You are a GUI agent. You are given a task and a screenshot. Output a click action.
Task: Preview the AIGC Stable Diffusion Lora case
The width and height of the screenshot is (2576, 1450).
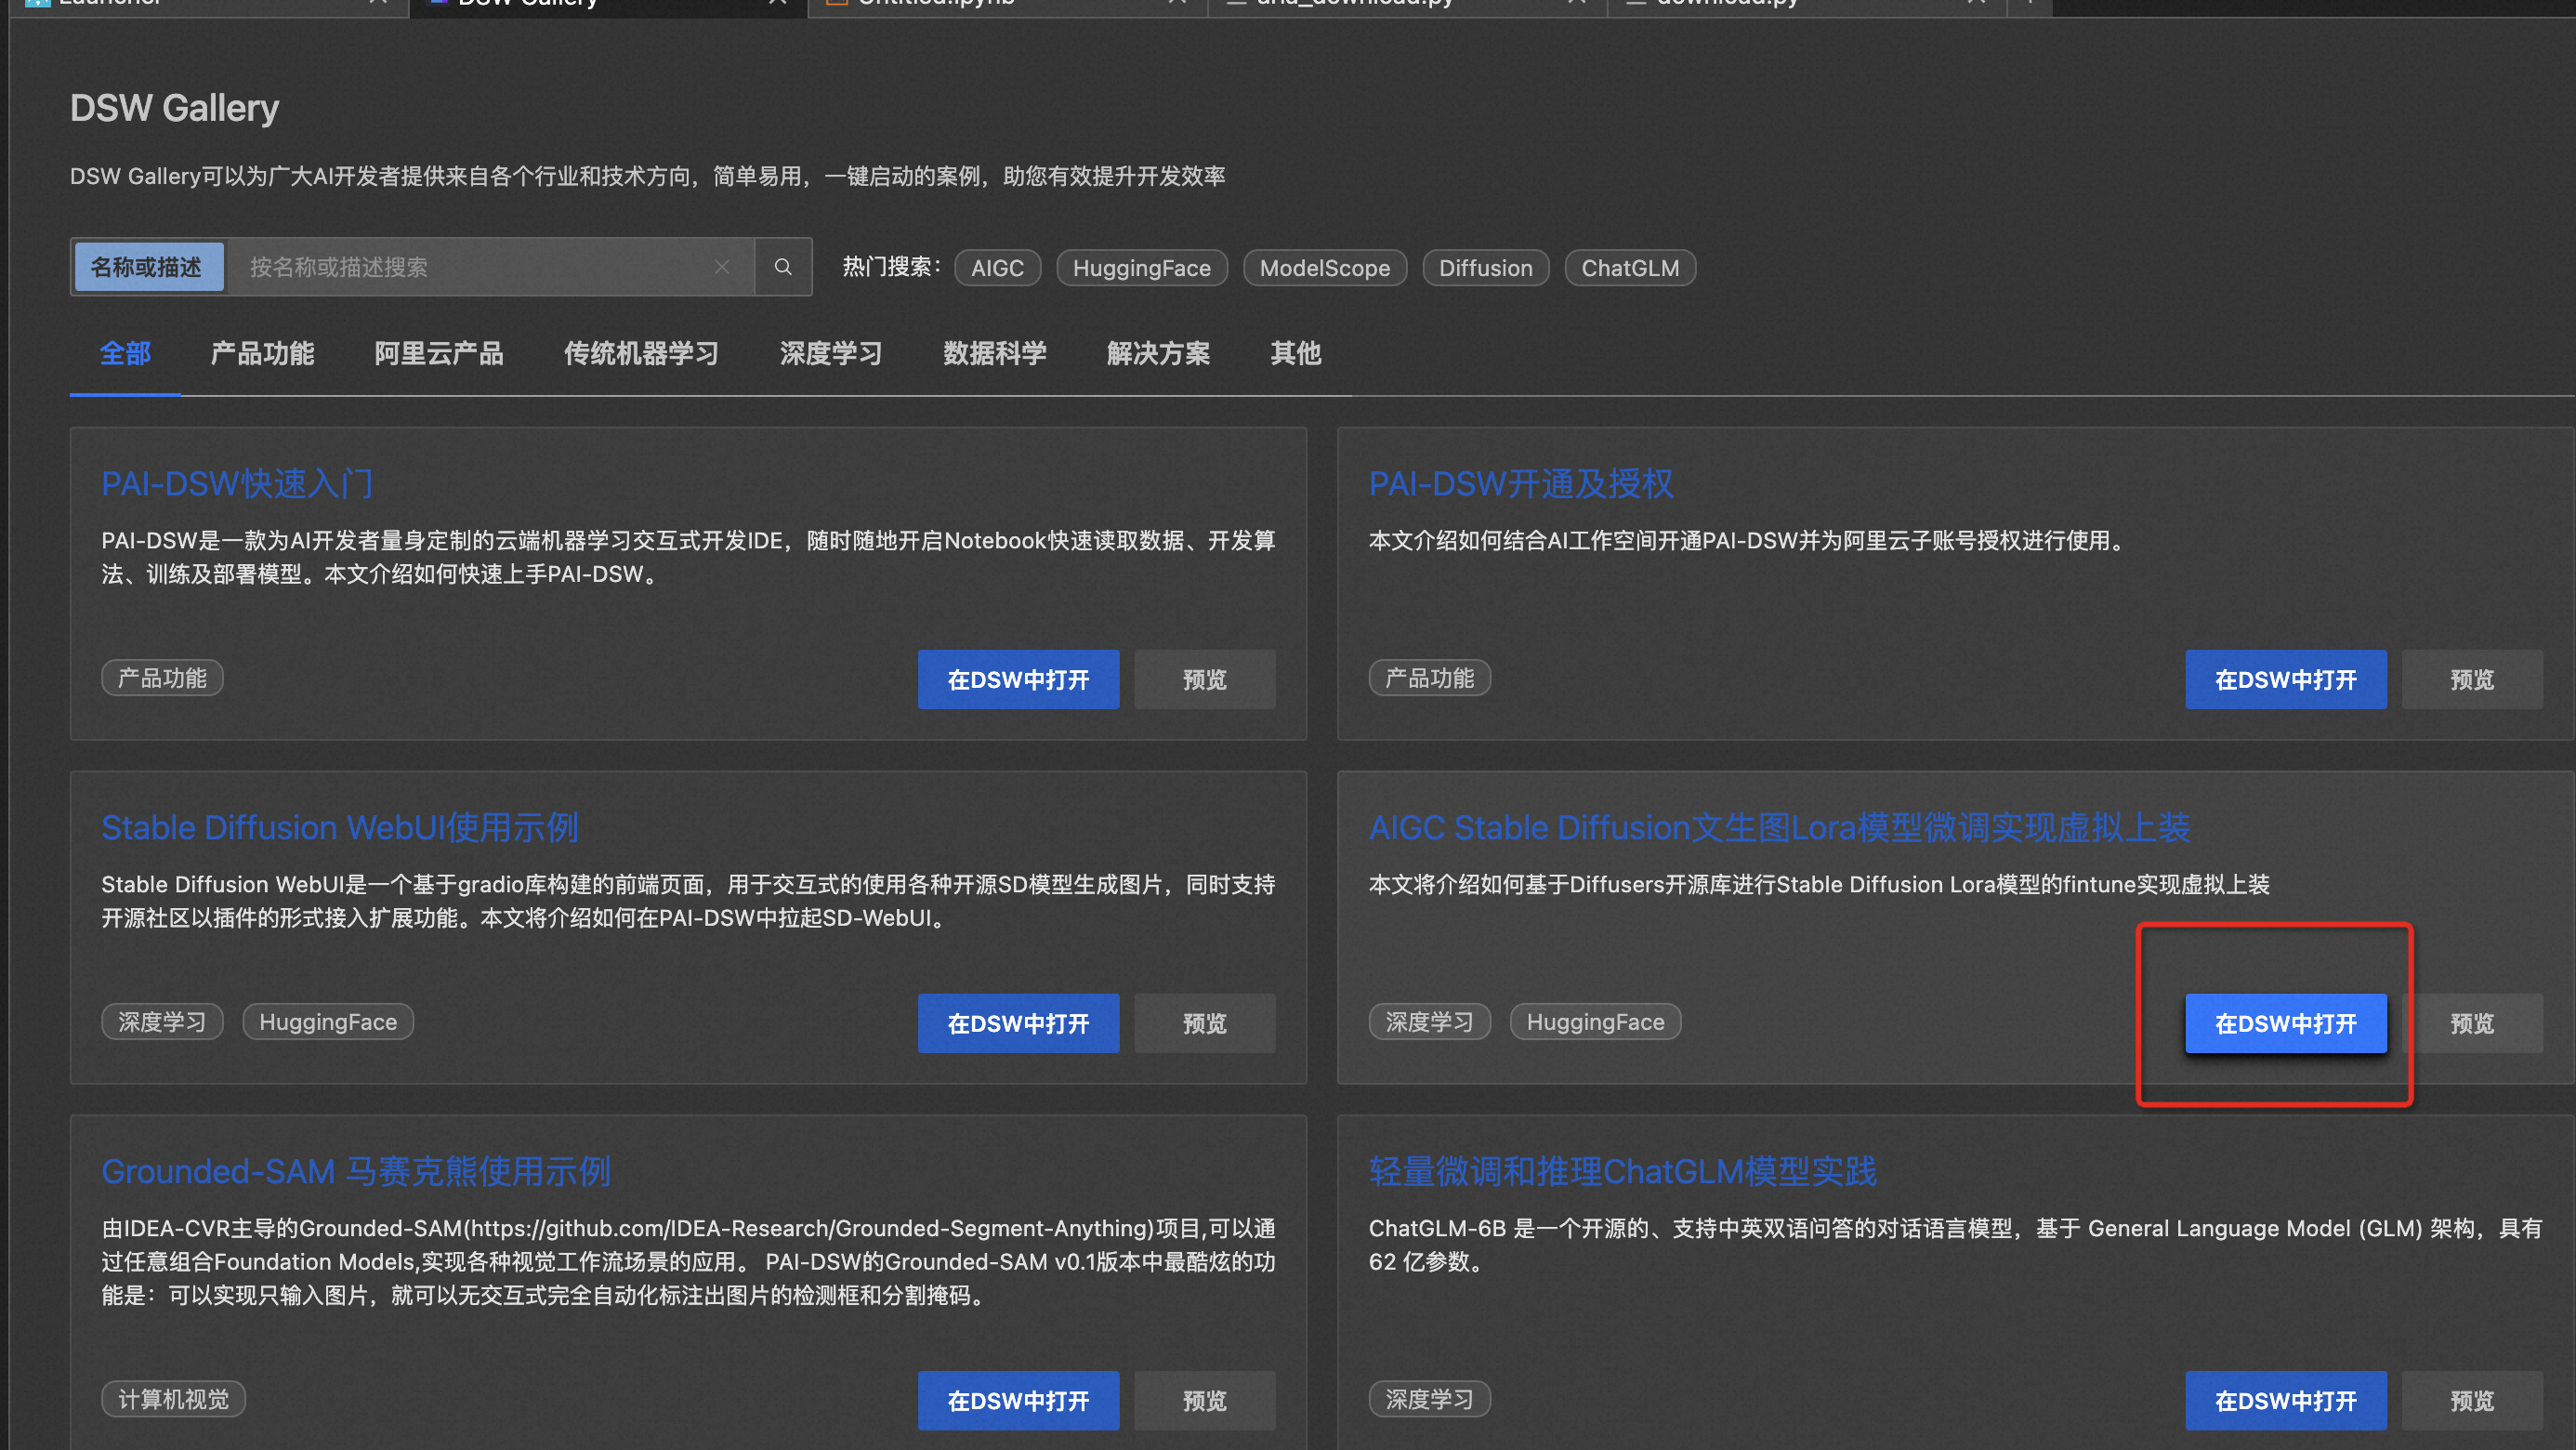pyautogui.click(x=2471, y=1023)
